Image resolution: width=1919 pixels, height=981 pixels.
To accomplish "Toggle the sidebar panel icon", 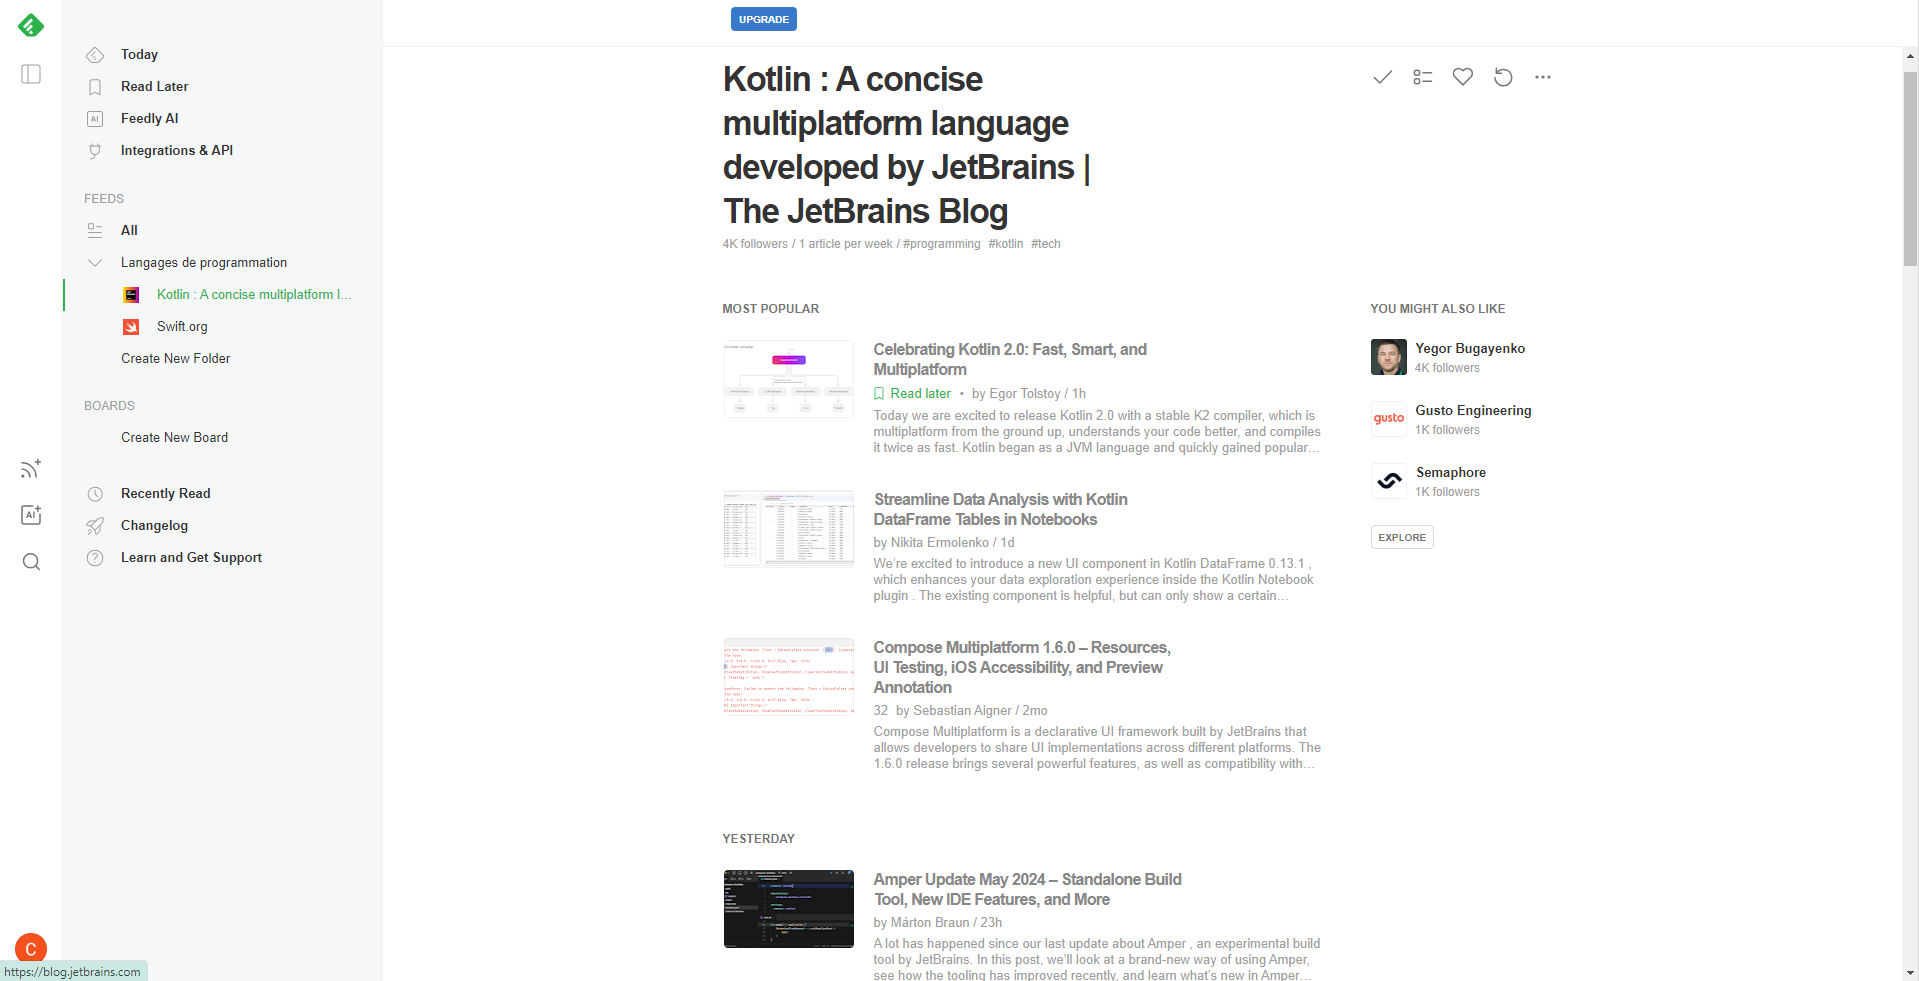I will click(x=31, y=74).
